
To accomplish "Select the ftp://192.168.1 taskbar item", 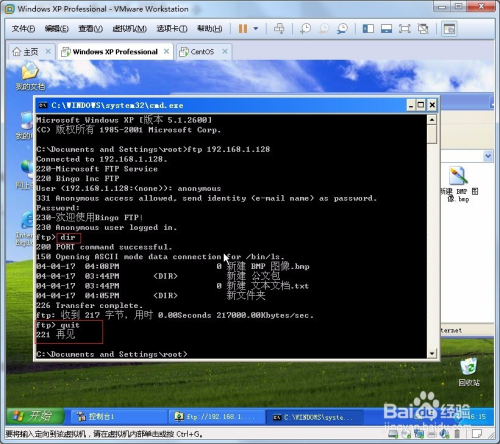I will click(x=217, y=416).
